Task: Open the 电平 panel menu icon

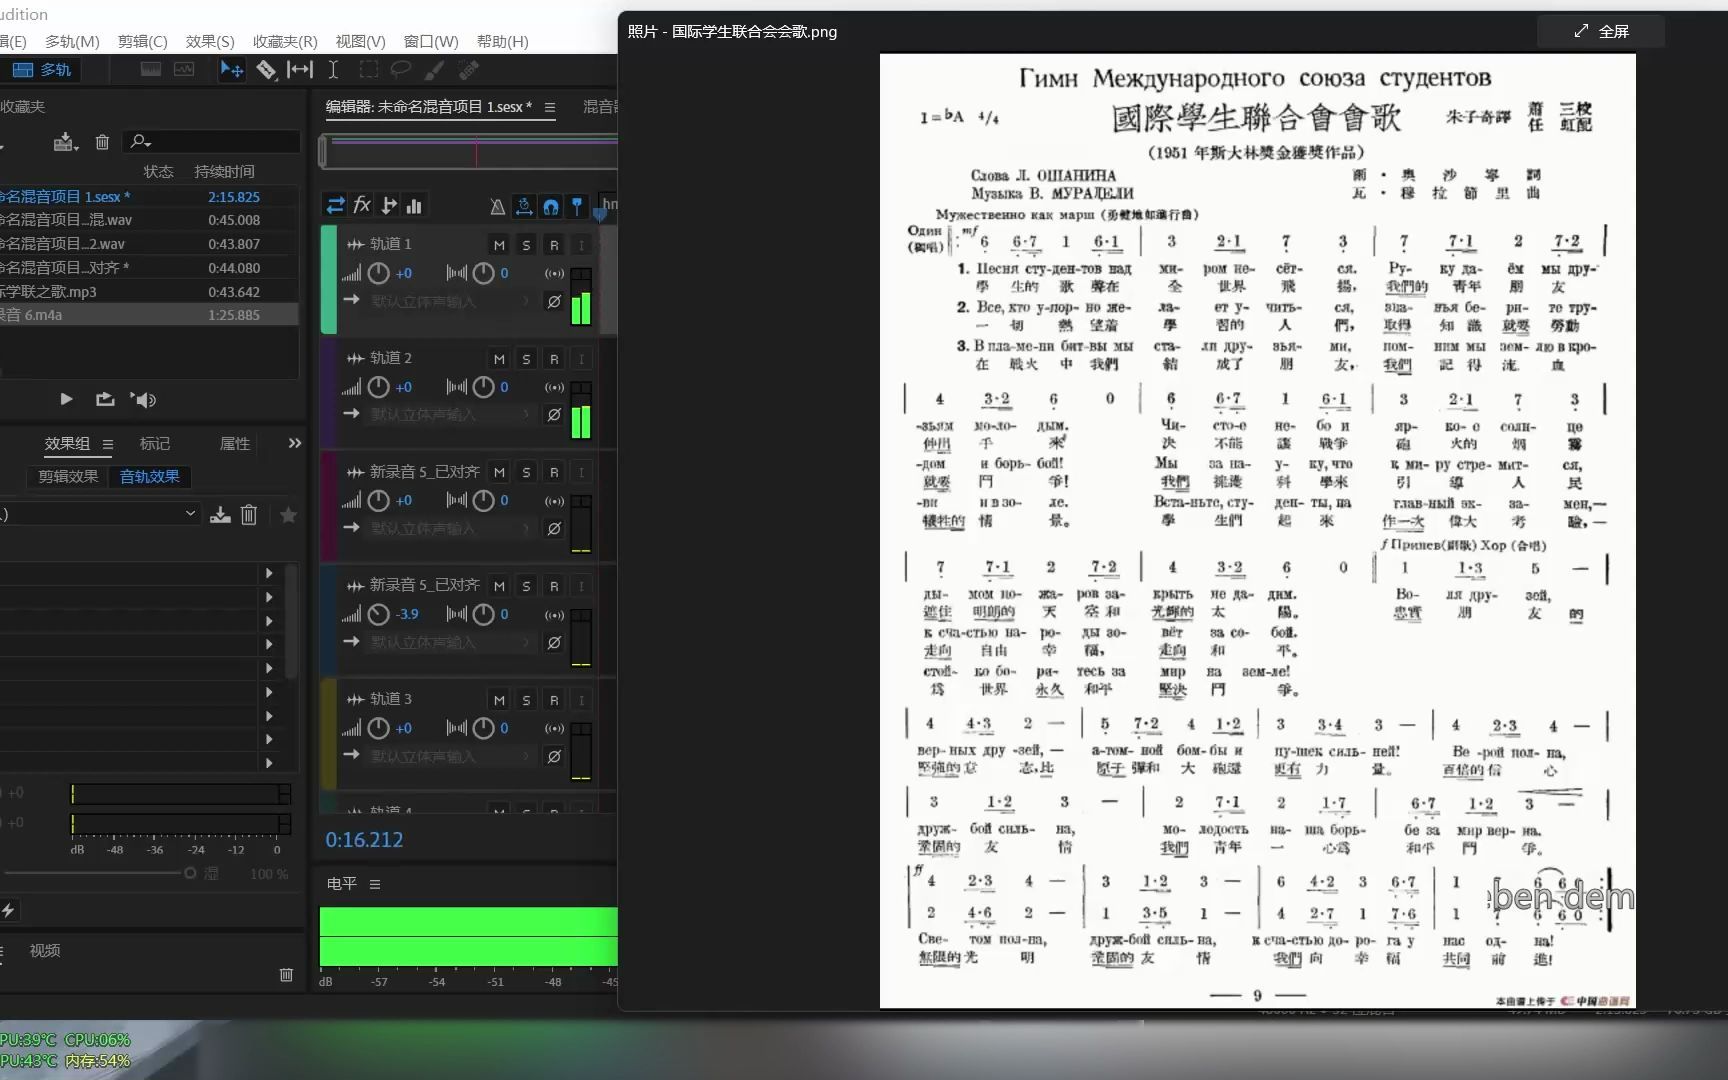Action: [375, 884]
